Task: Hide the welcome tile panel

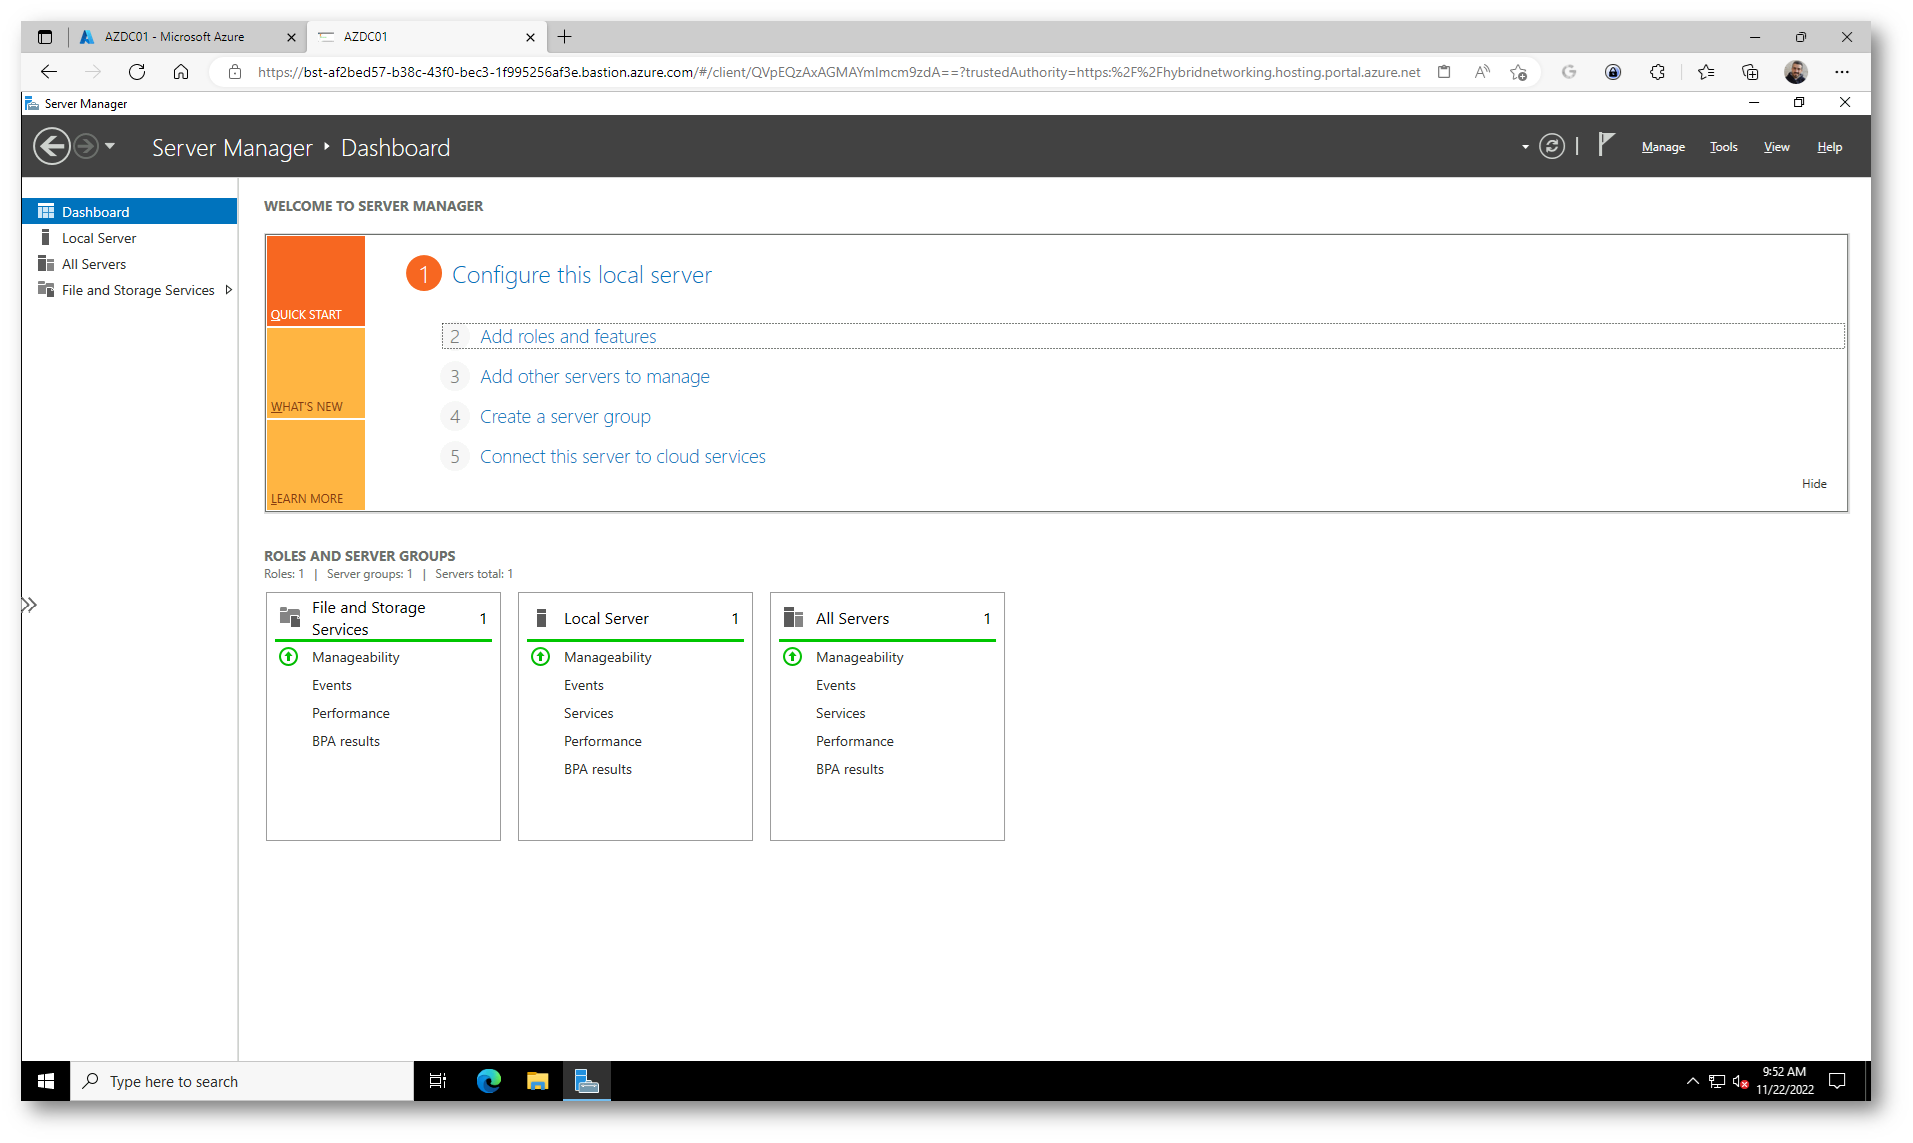Action: click(x=1814, y=484)
